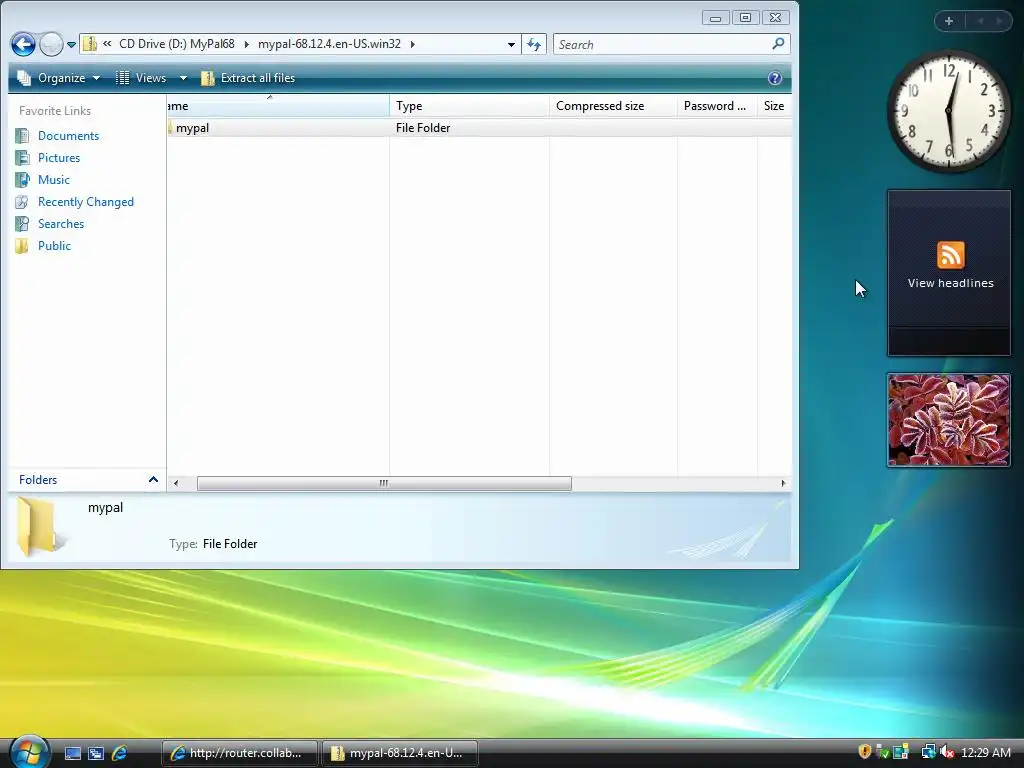Screen dimensions: 1024x768
Task: Sort by Size column header
Action: (775, 106)
